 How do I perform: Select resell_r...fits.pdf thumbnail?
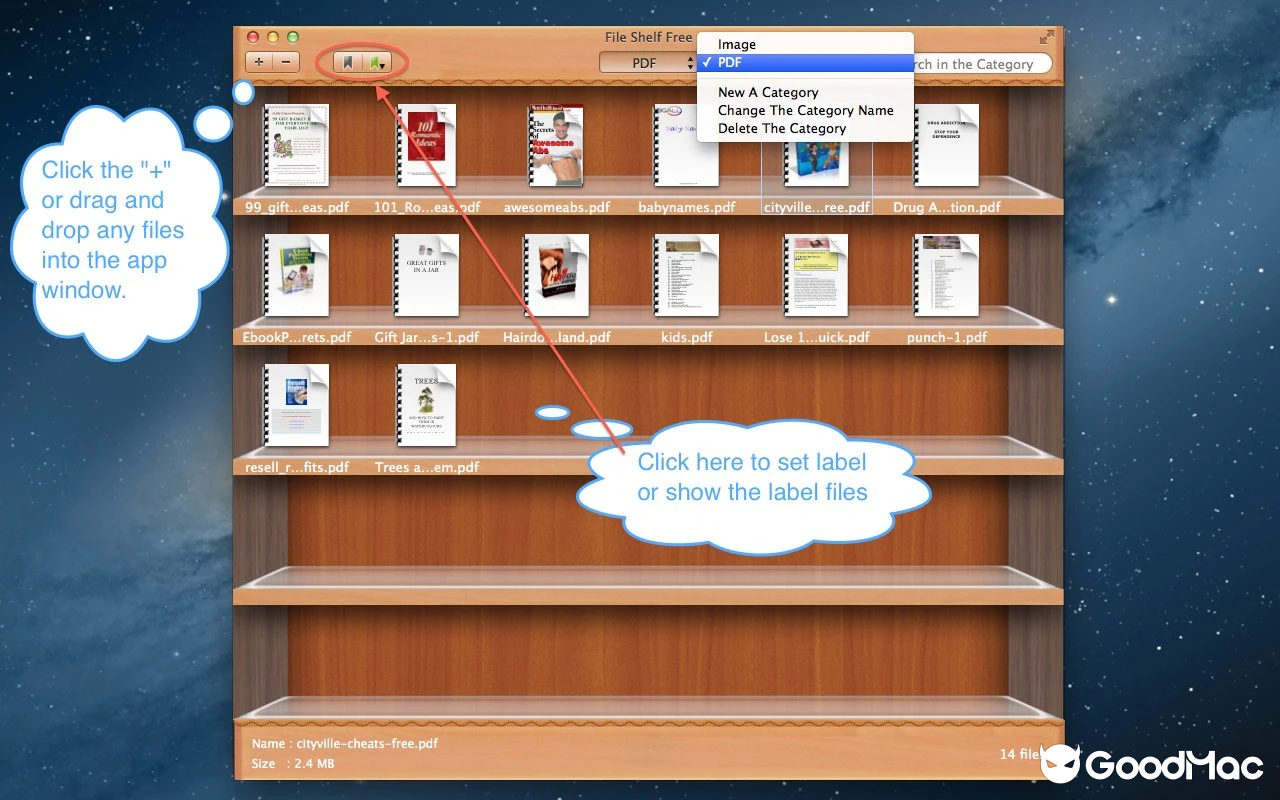[296, 405]
